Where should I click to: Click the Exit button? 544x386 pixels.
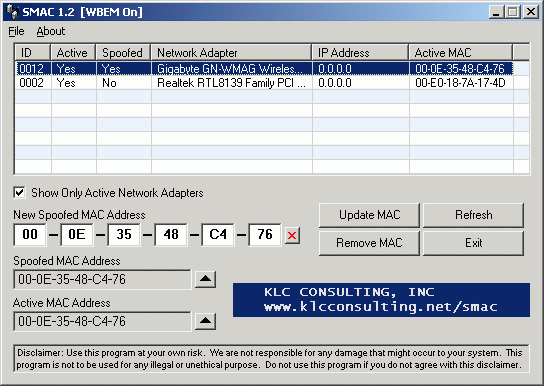coord(473,243)
